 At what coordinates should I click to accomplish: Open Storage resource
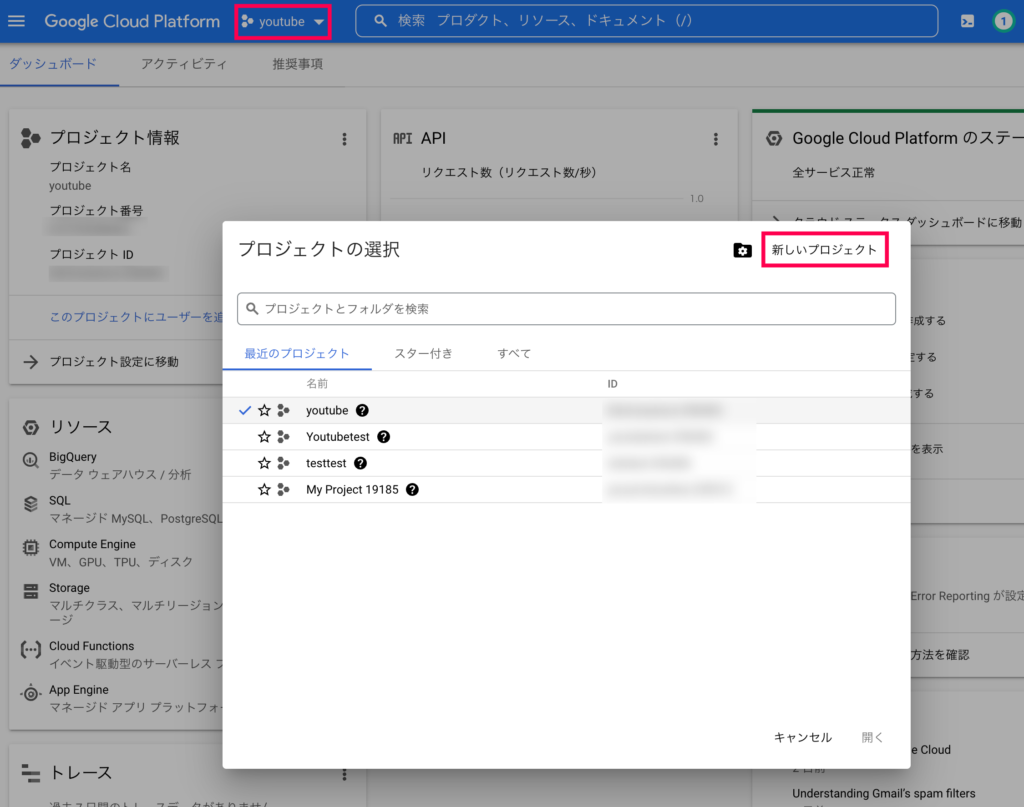pyautogui.click(x=69, y=588)
